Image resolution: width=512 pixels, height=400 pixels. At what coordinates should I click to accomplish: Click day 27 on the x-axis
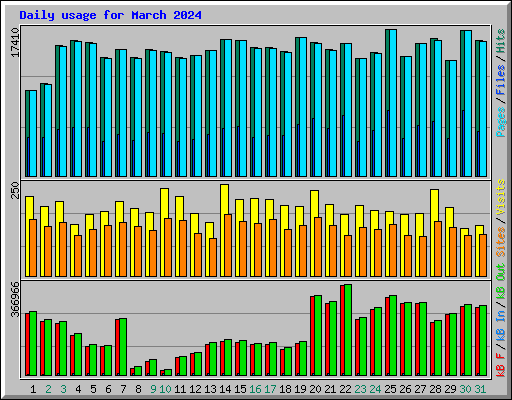tap(420, 389)
